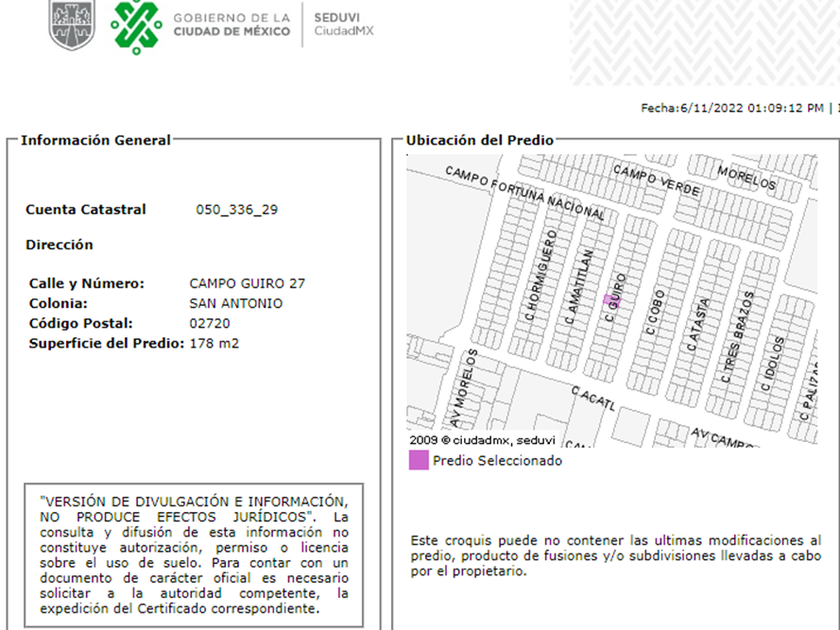Click the Código Postal label
Screen dimensions: 840x630
81,324
